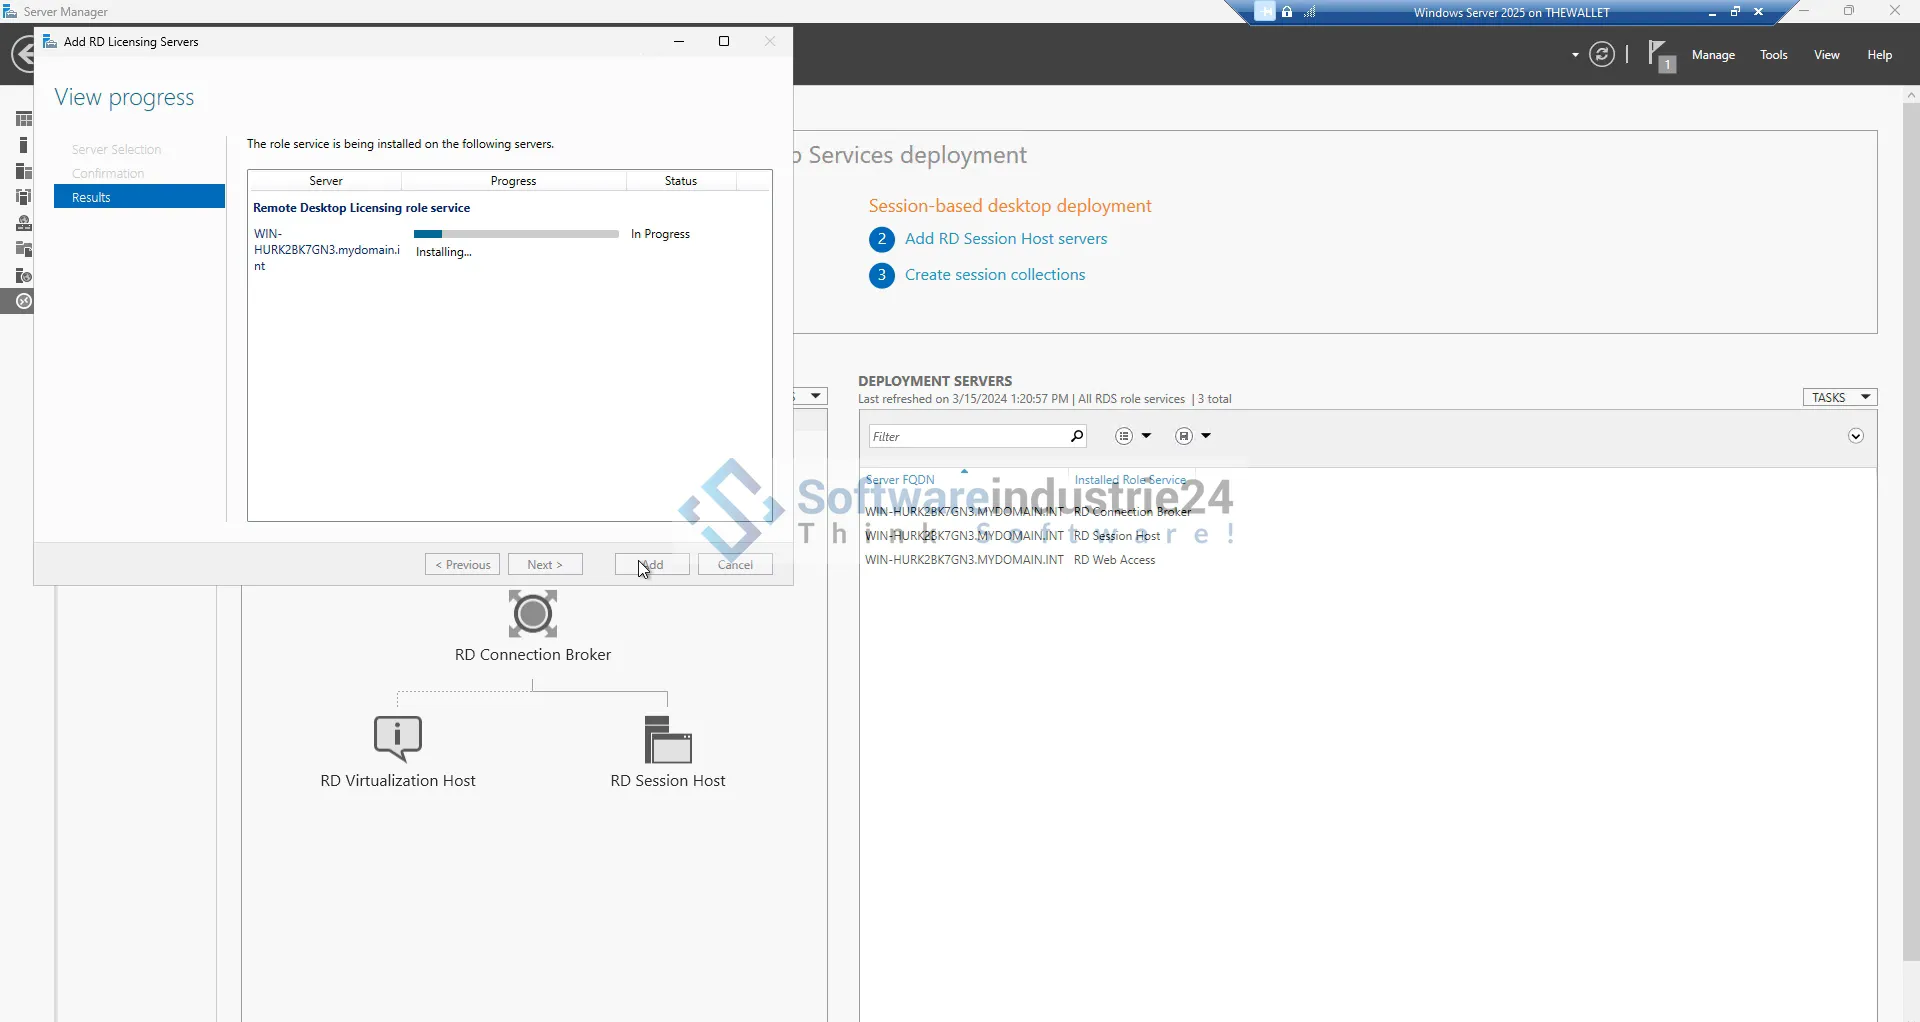Viewport: 1920px width, 1022px height.
Task: Select Remote Desktop Services sidebar icon
Action: (x=23, y=301)
